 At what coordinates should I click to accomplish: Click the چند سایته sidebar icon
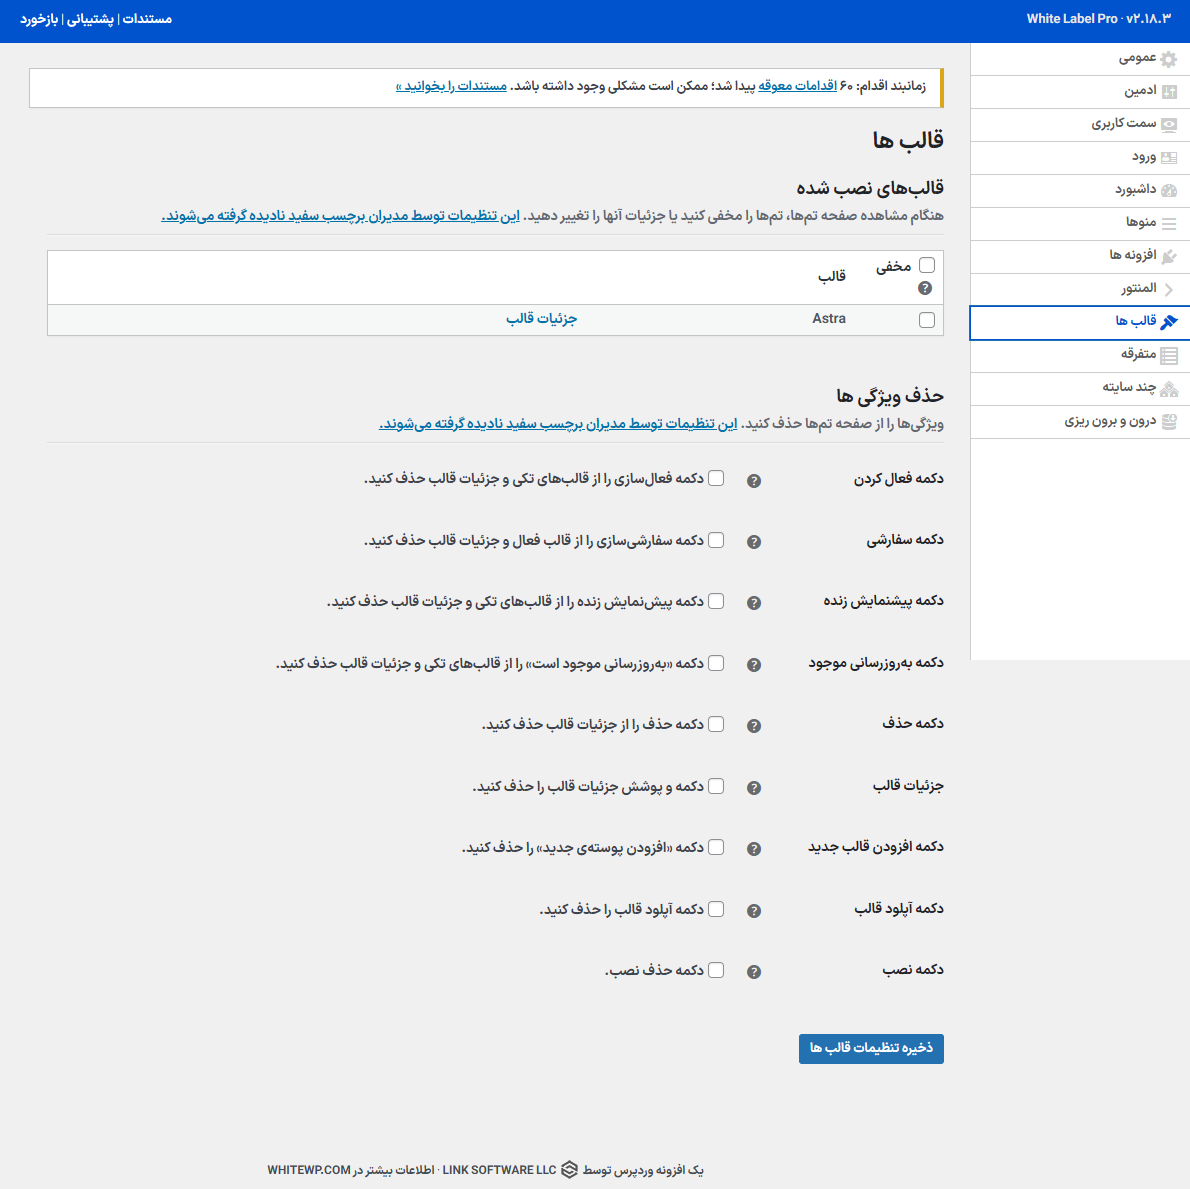[1168, 388]
